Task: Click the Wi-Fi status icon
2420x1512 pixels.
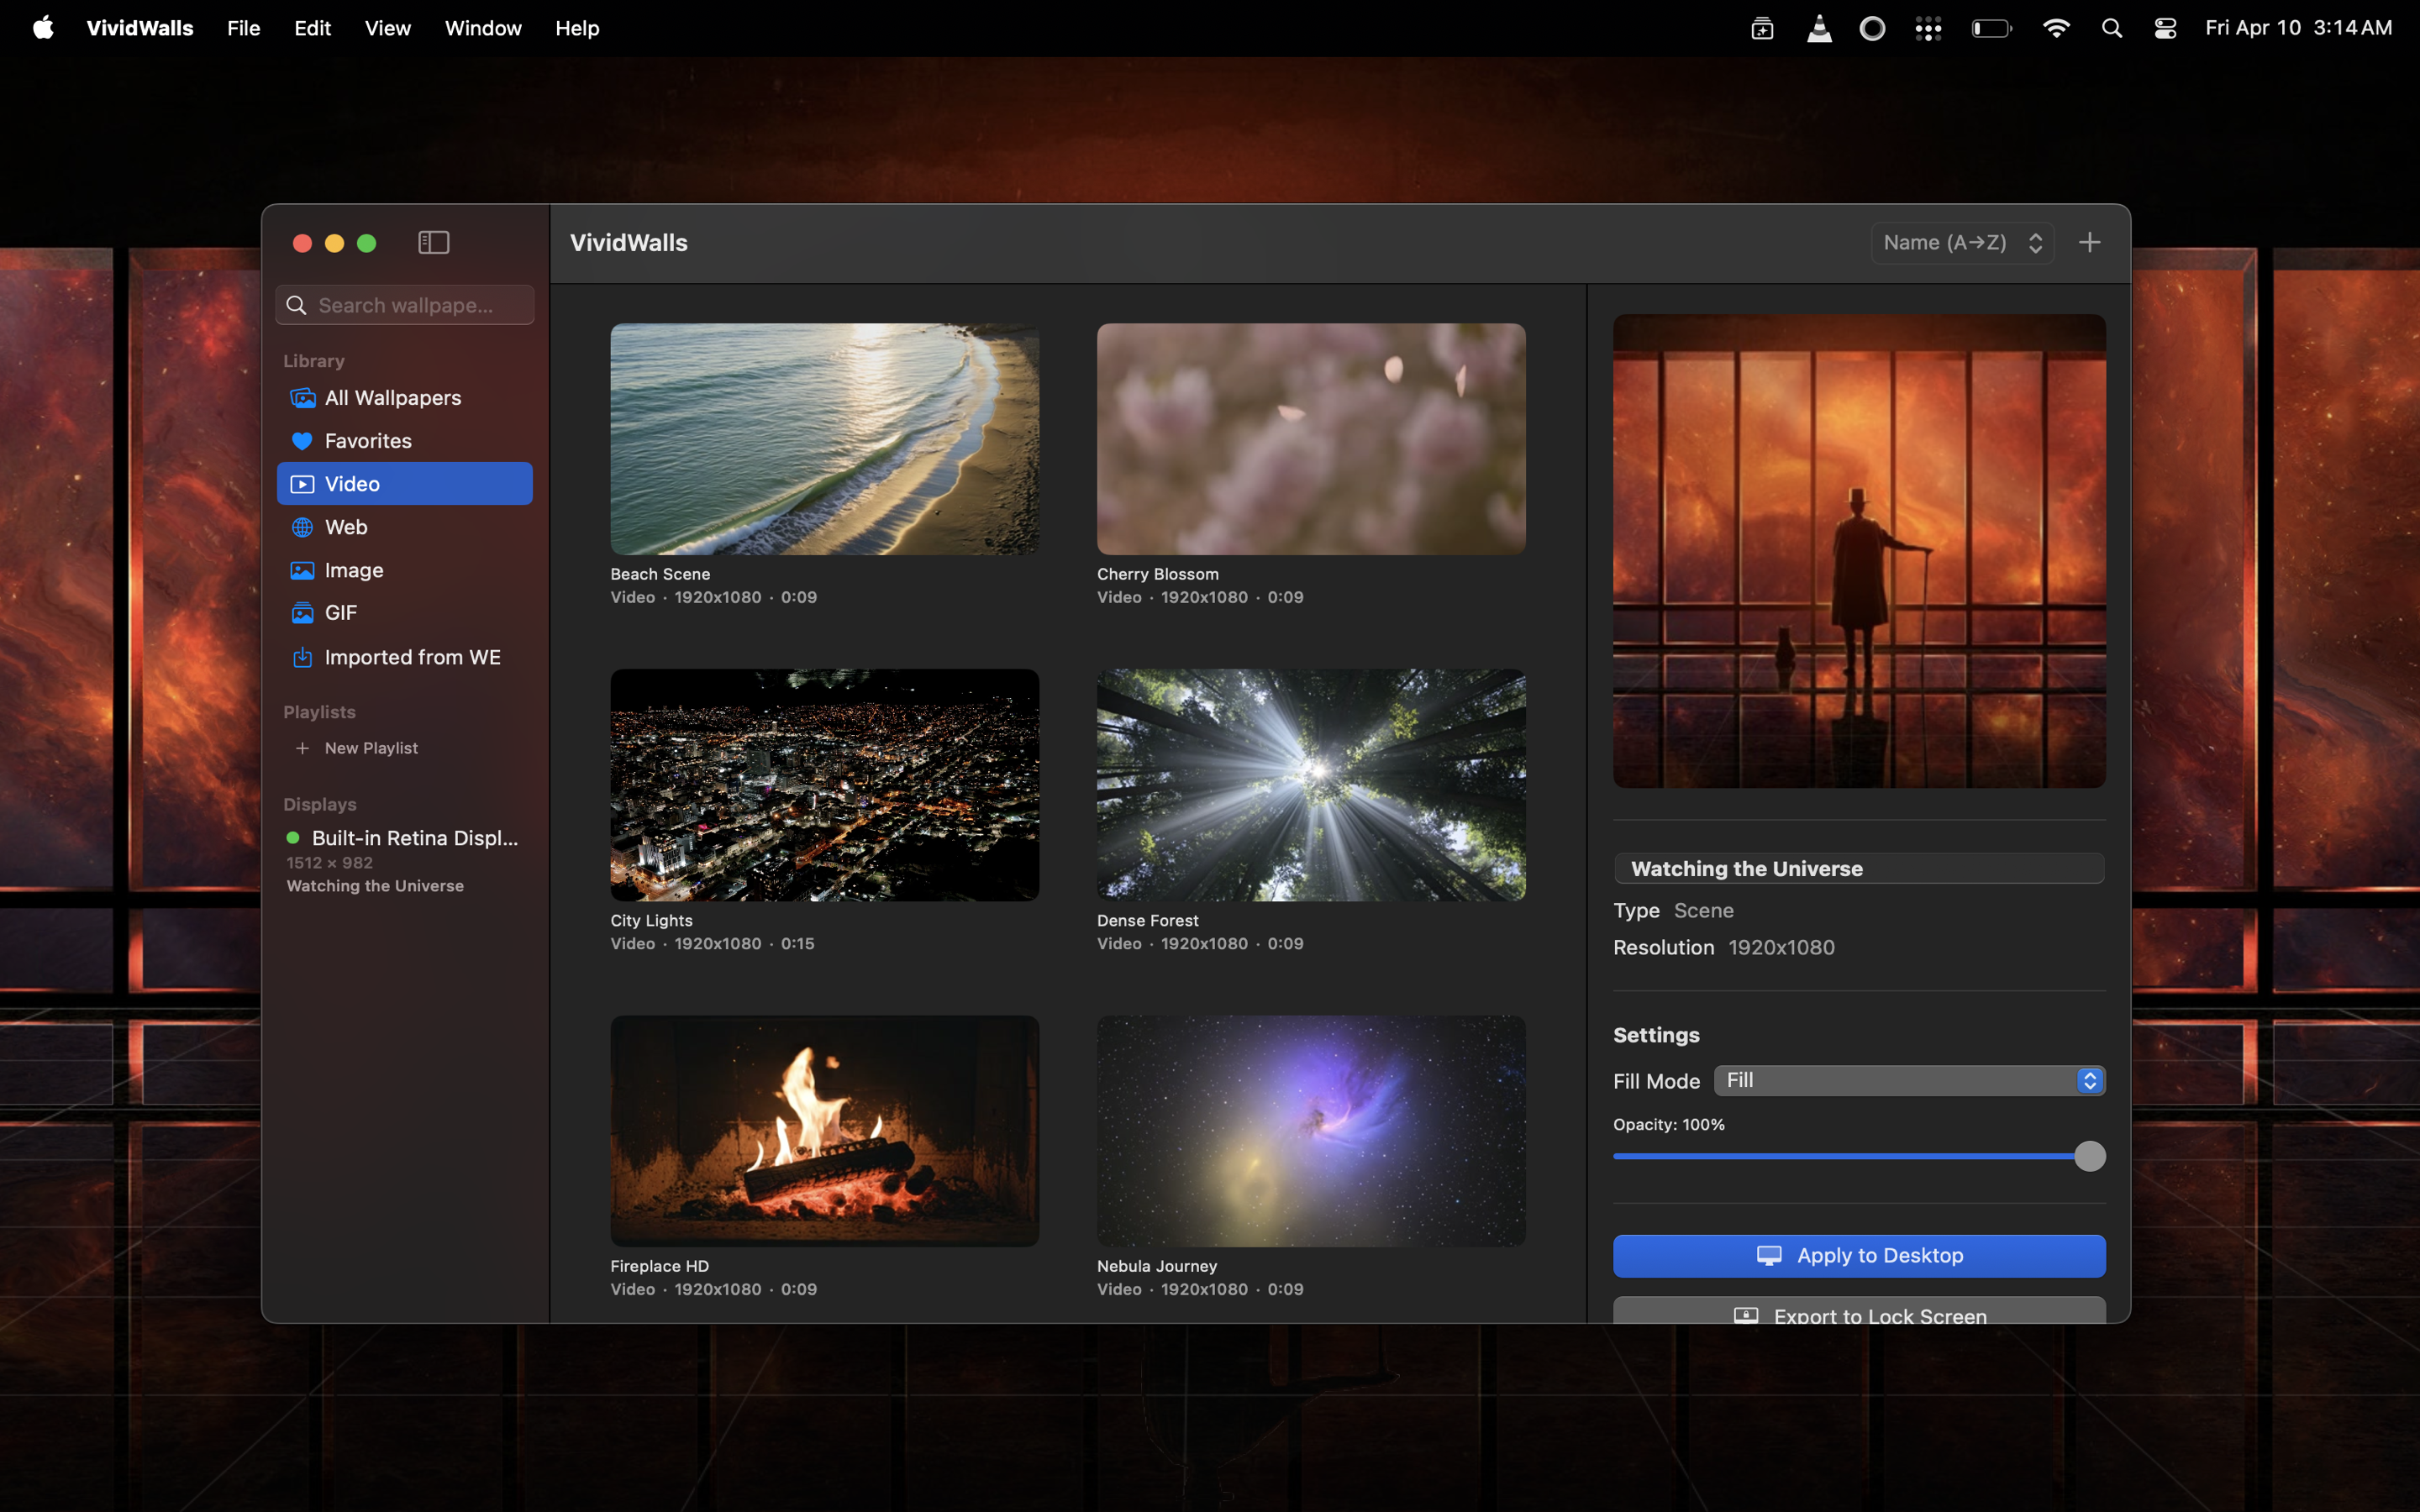Action: pyautogui.click(x=2056, y=28)
